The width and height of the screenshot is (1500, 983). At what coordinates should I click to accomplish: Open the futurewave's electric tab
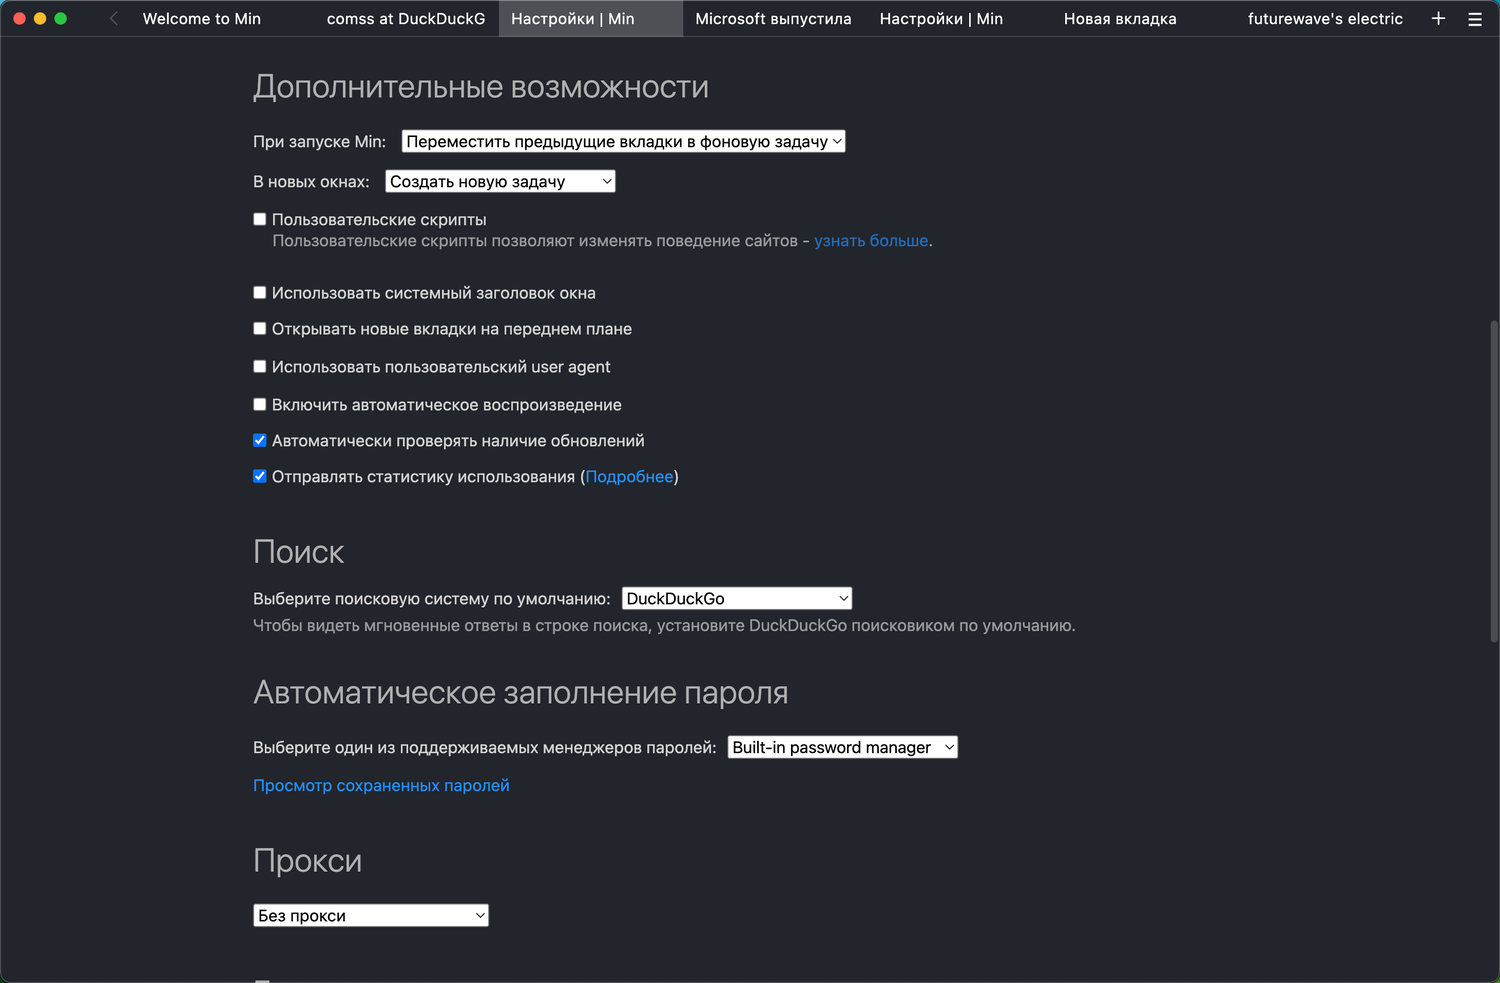click(x=1324, y=19)
